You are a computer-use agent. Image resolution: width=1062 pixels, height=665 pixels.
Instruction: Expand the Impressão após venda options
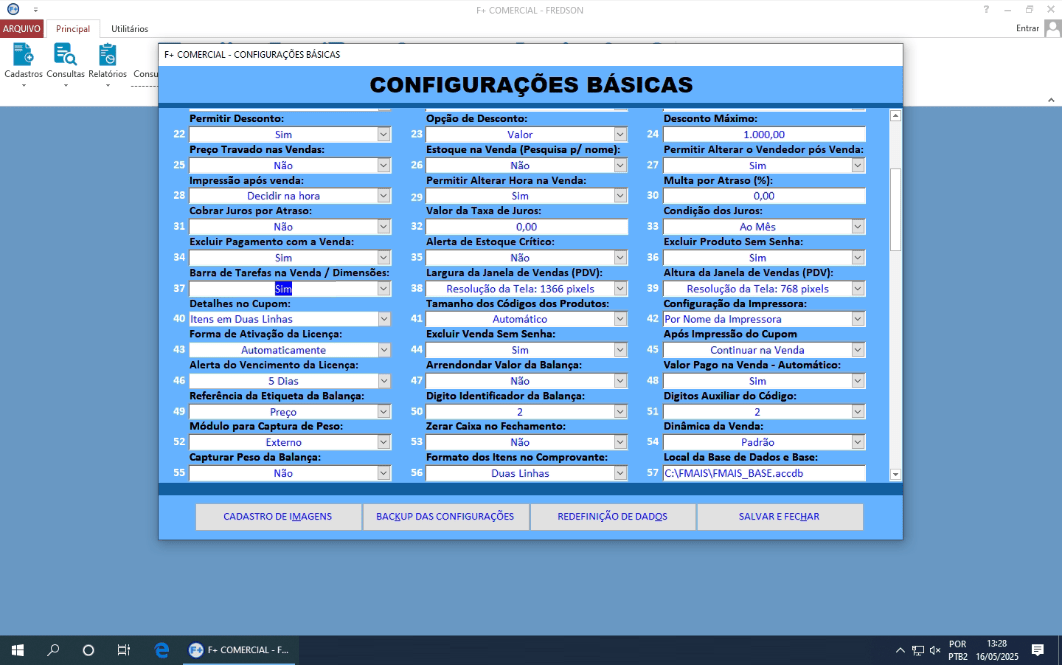coord(382,195)
